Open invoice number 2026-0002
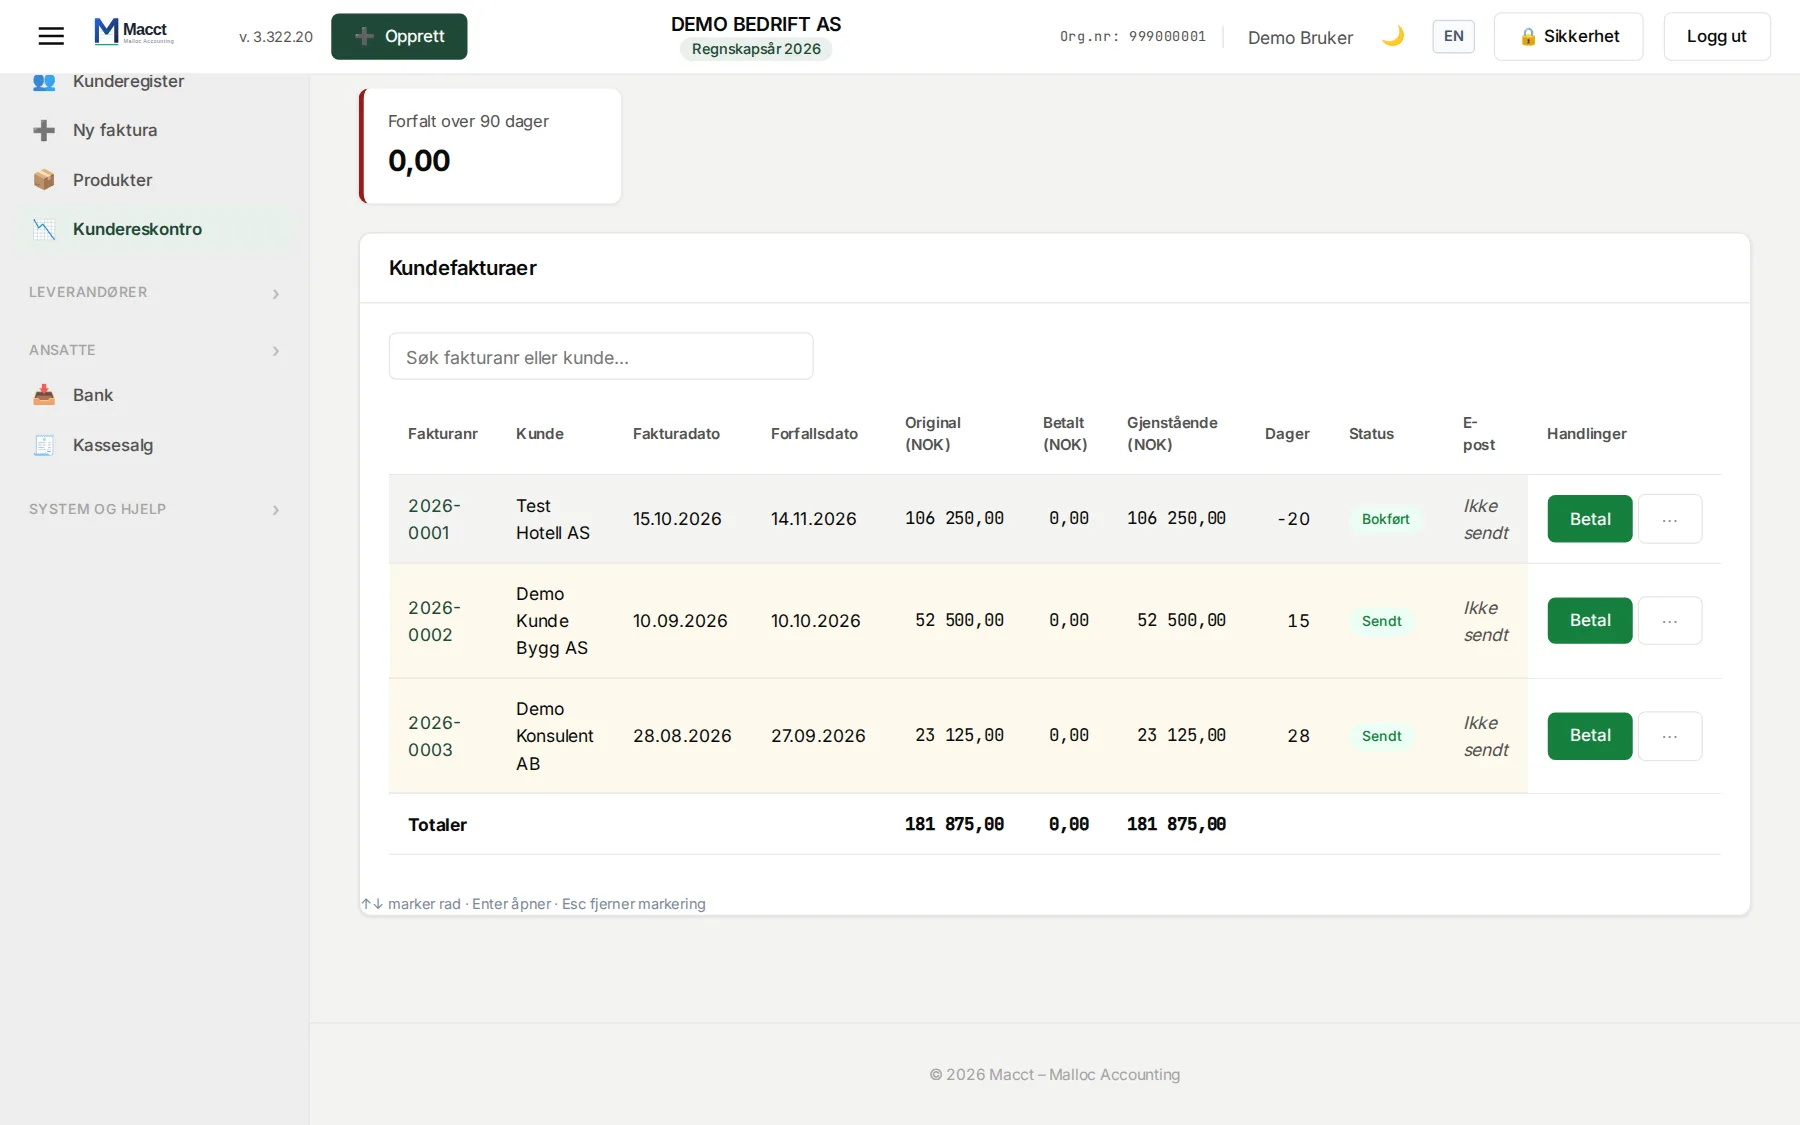This screenshot has width=1800, height=1125. [x=434, y=621]
